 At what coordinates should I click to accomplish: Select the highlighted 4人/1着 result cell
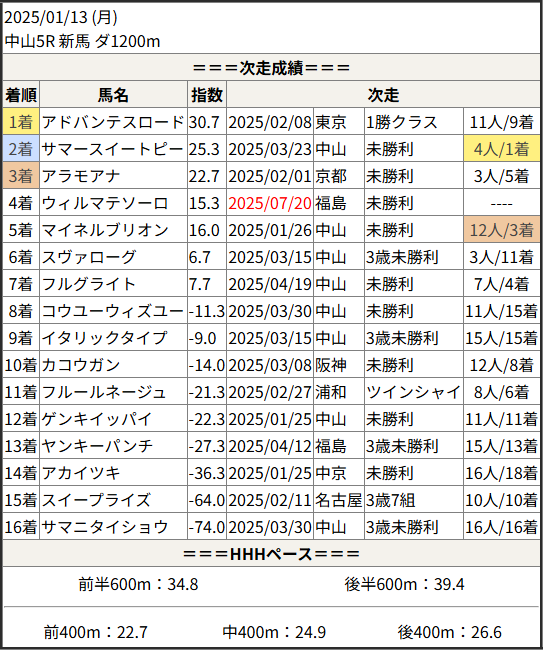pyautogui.click(x=502, y=148)
